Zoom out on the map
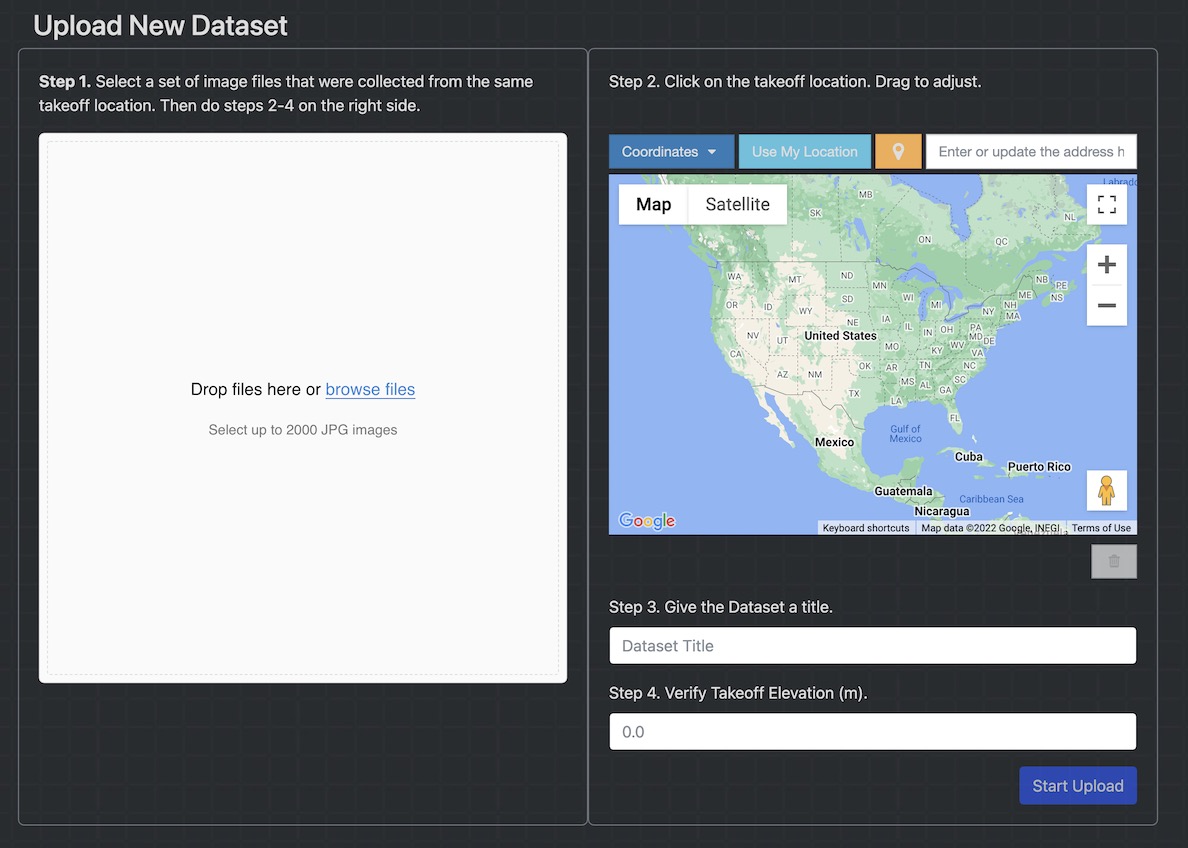1188x848 pixels. tap(1106, 306)
